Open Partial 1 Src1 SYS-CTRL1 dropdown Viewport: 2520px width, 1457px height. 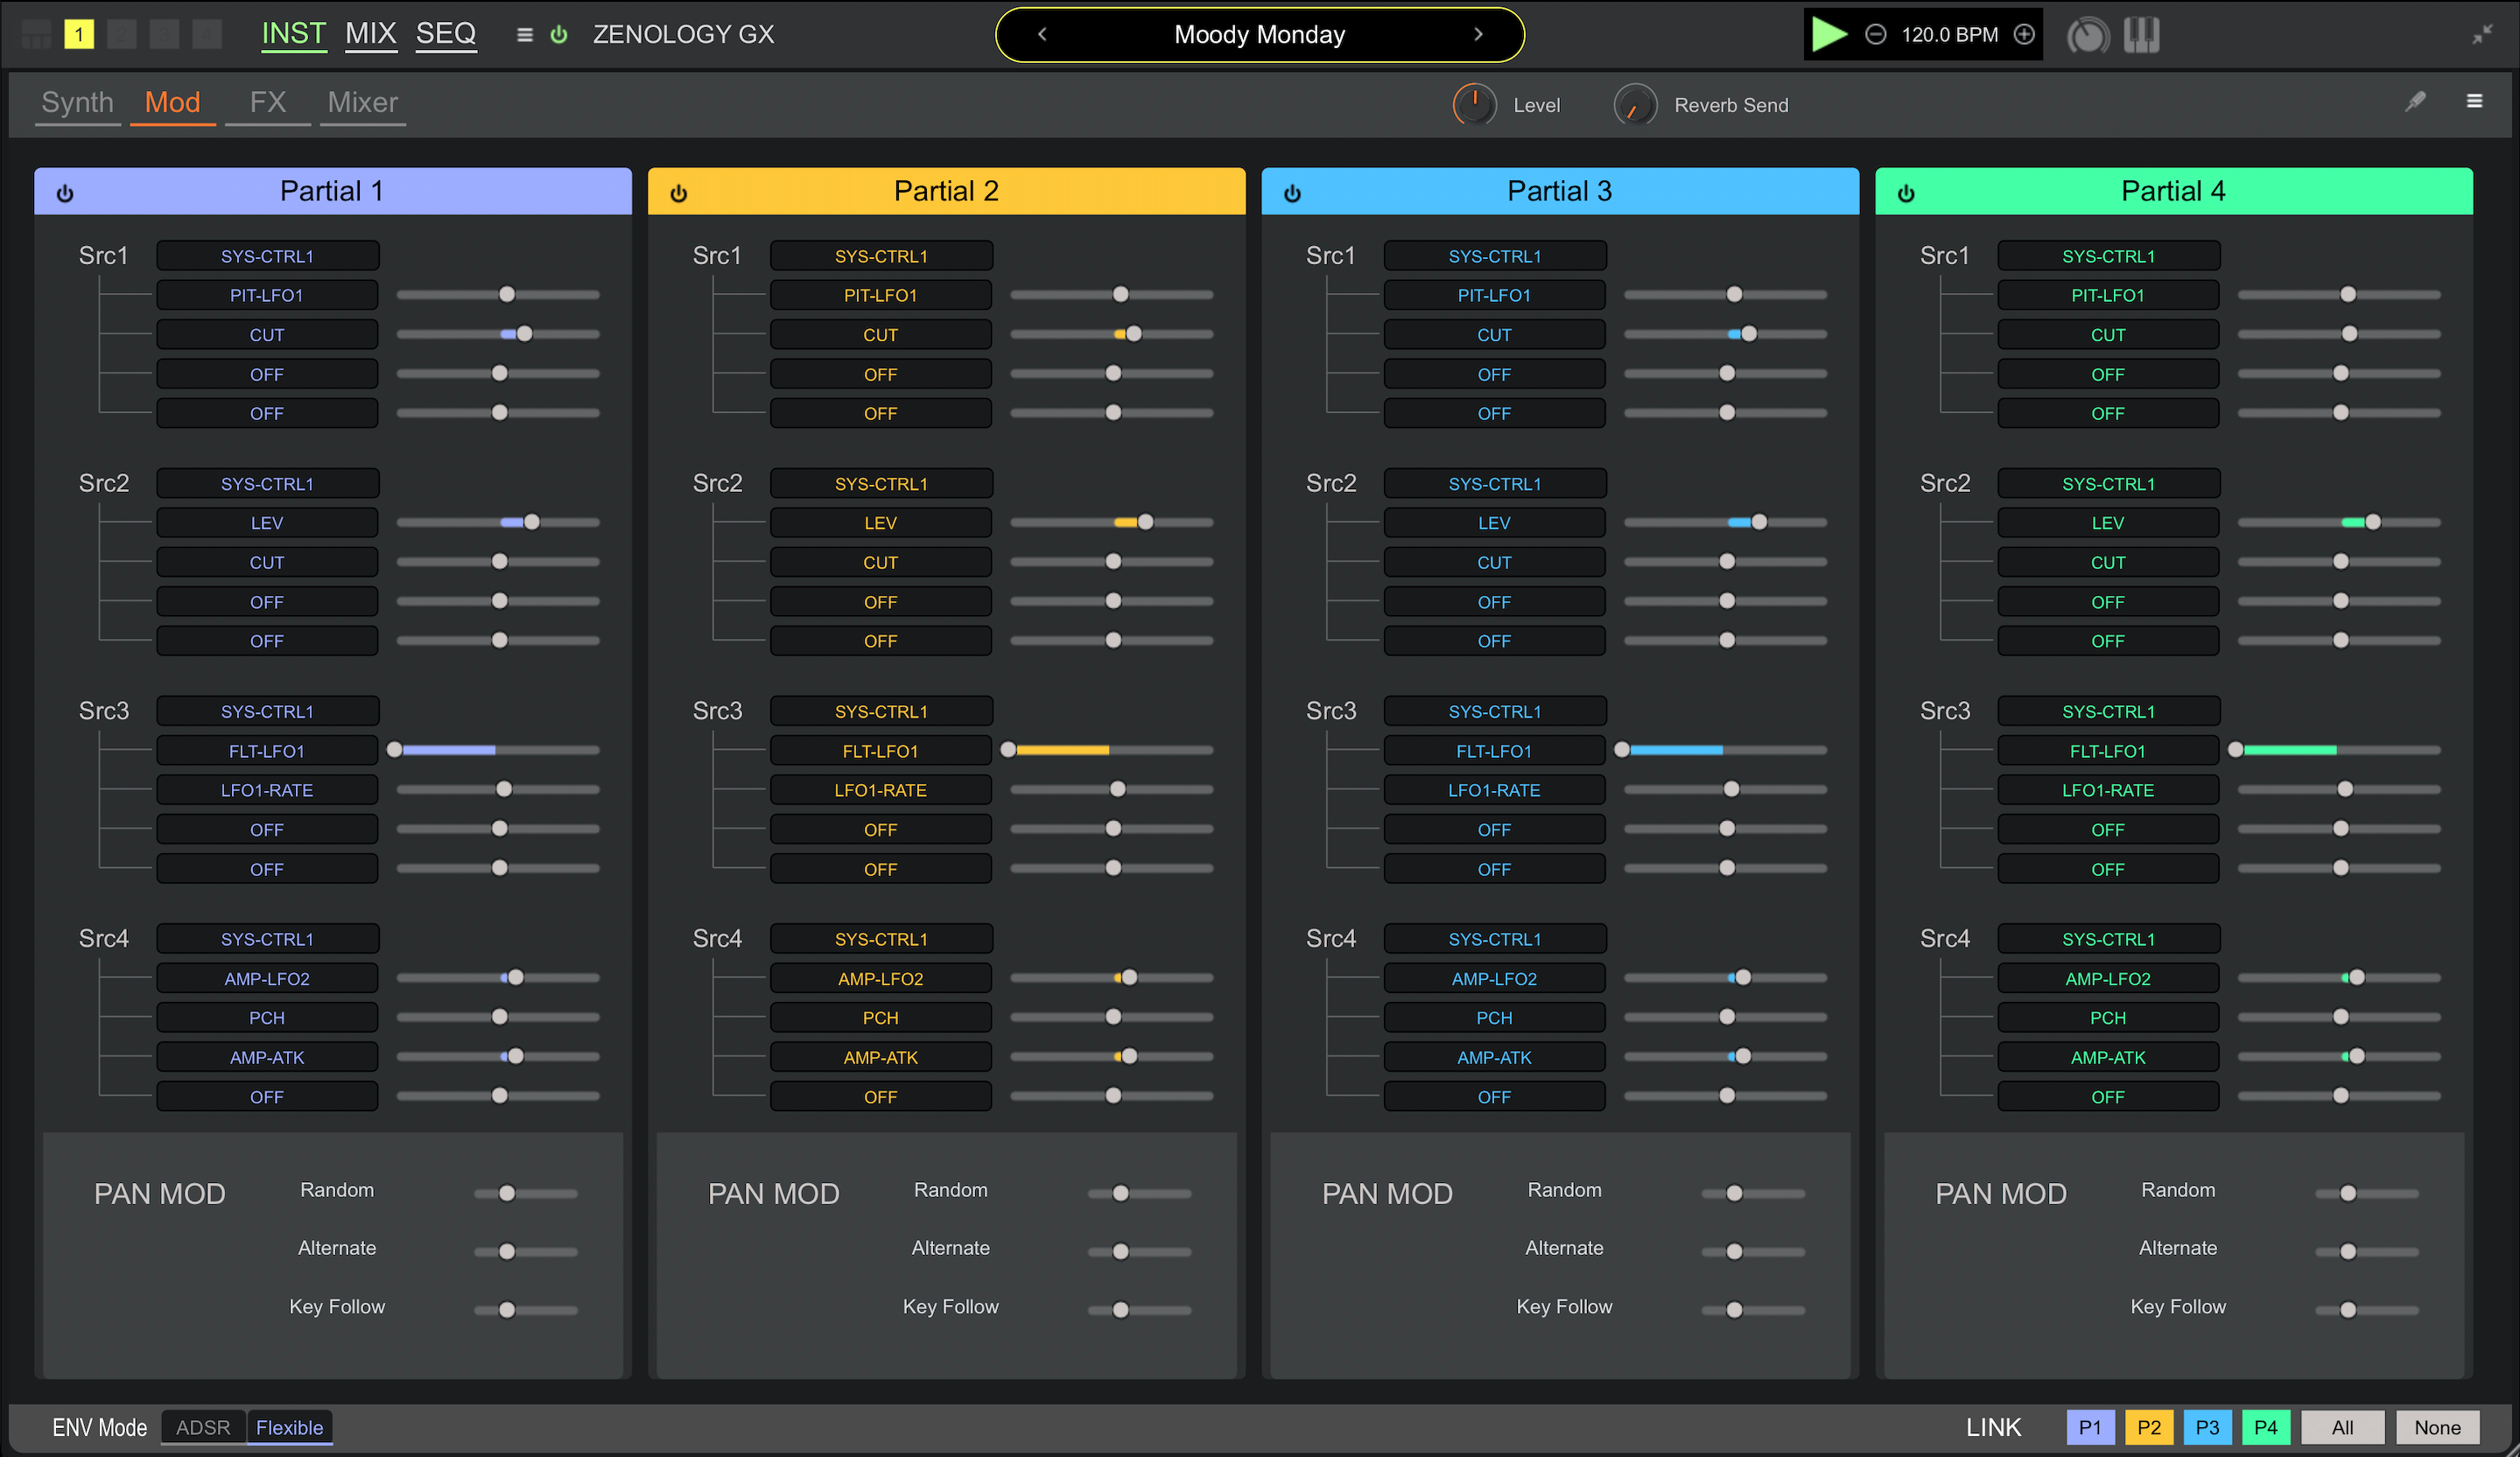click(267, 256)
